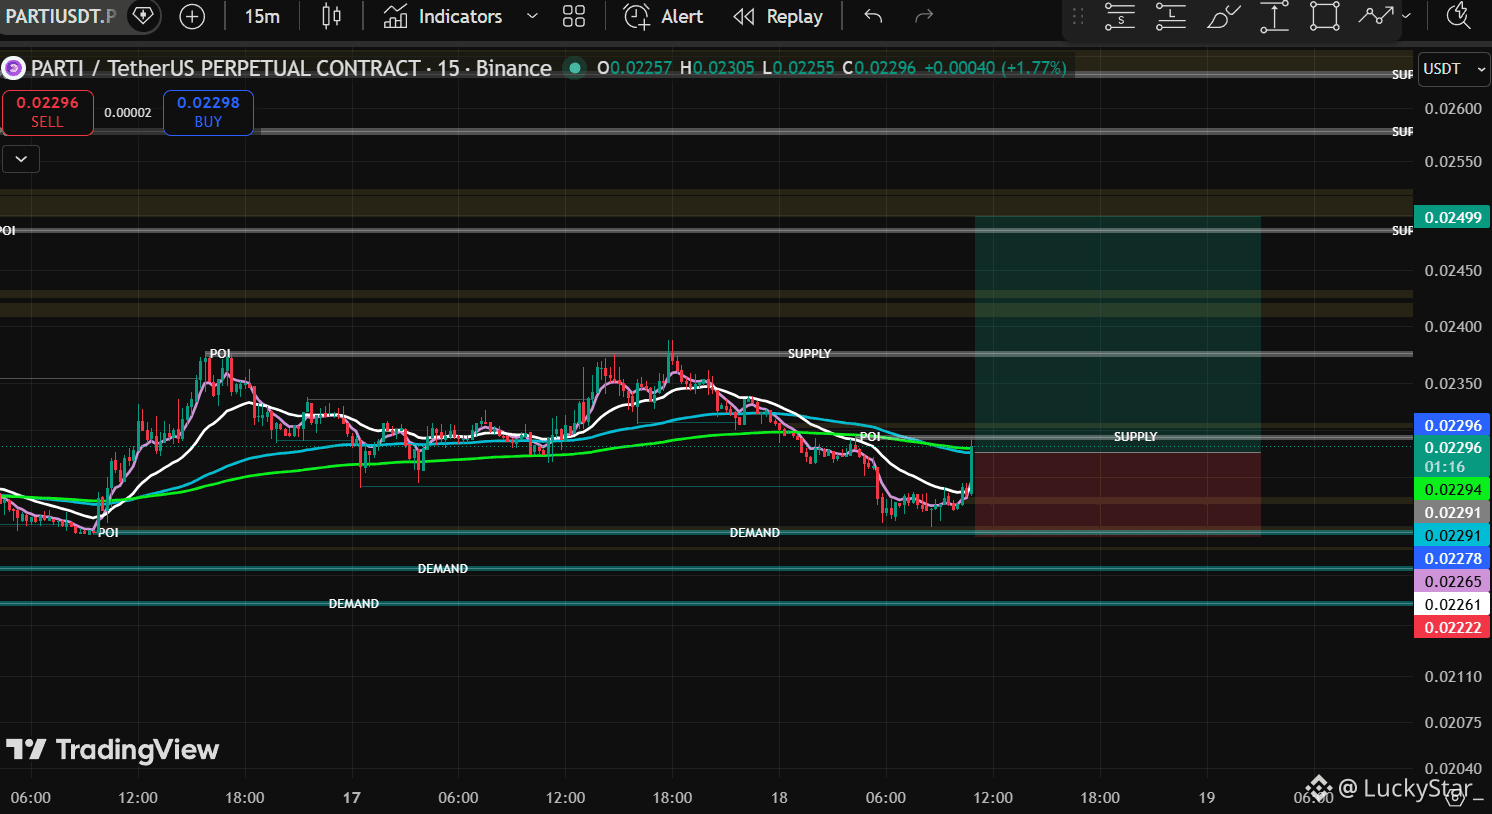Click the green market status dot
Viewport: 1492px width, 814px height.
point(575,68)
